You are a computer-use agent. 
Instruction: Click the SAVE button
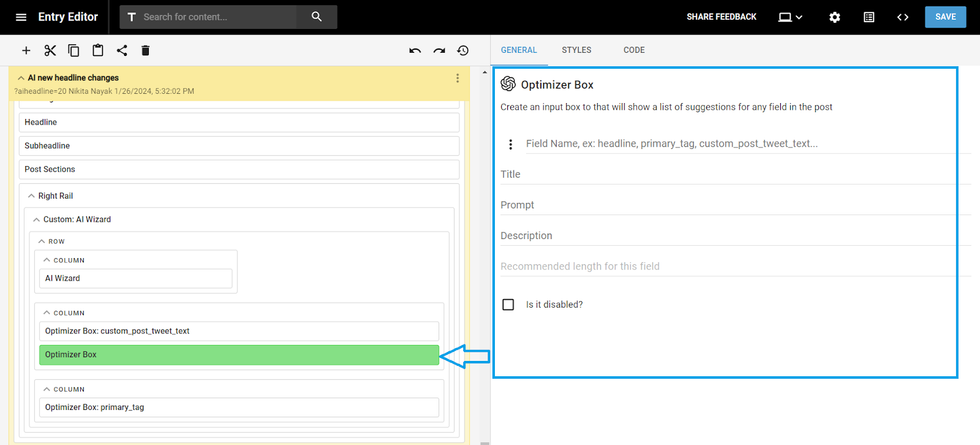pyautogui.click(x=946, y=17)
